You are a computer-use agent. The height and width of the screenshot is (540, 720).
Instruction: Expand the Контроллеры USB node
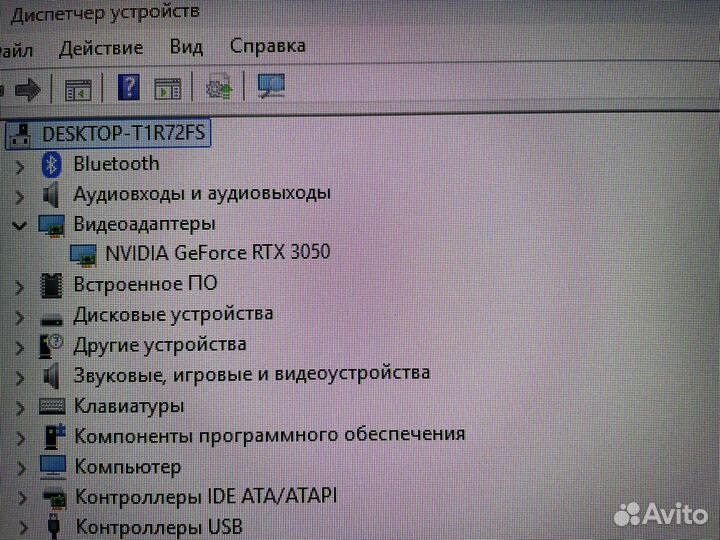pos(23,529)
